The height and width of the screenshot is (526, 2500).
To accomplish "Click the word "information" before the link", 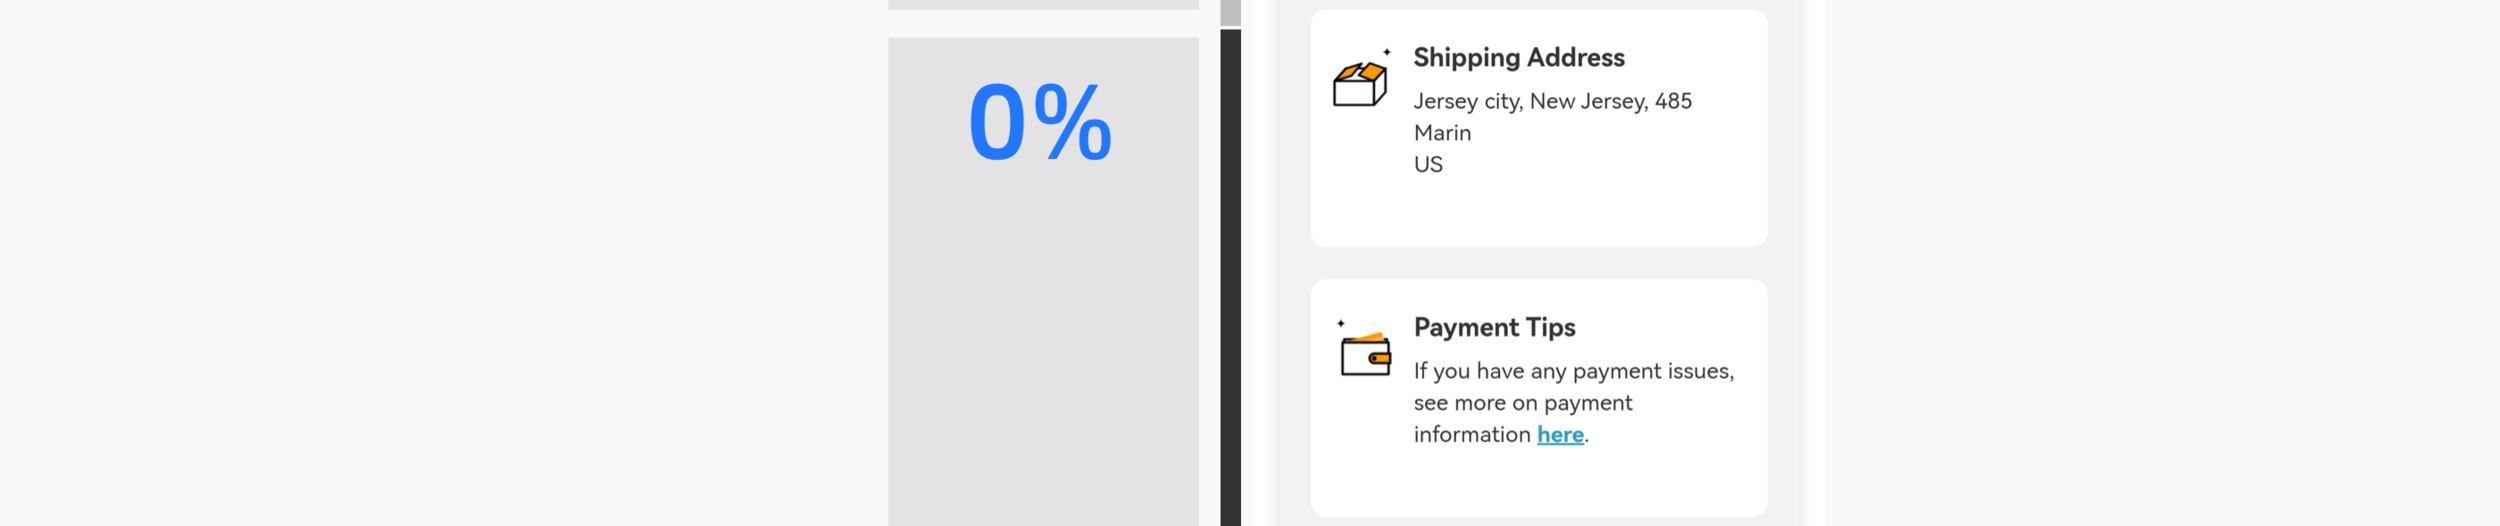I will click(x=1472, y=434).
